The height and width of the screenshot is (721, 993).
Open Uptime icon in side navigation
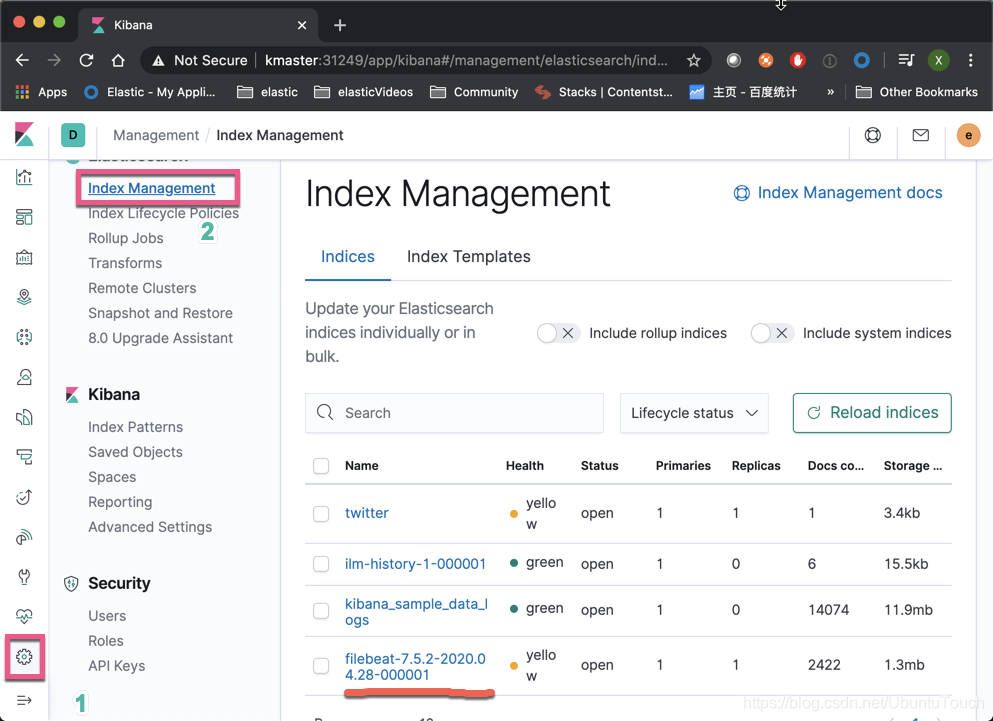pos(24,497)
